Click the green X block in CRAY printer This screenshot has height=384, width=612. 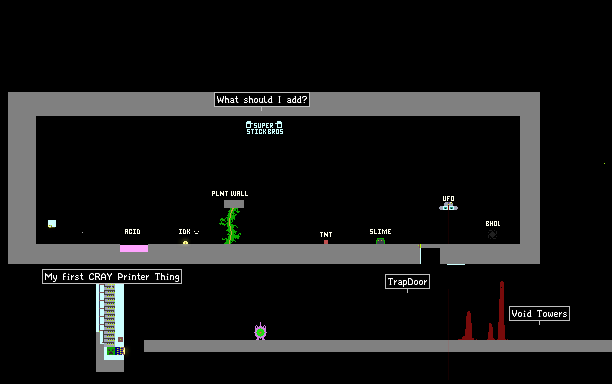(x=111, y=351)
